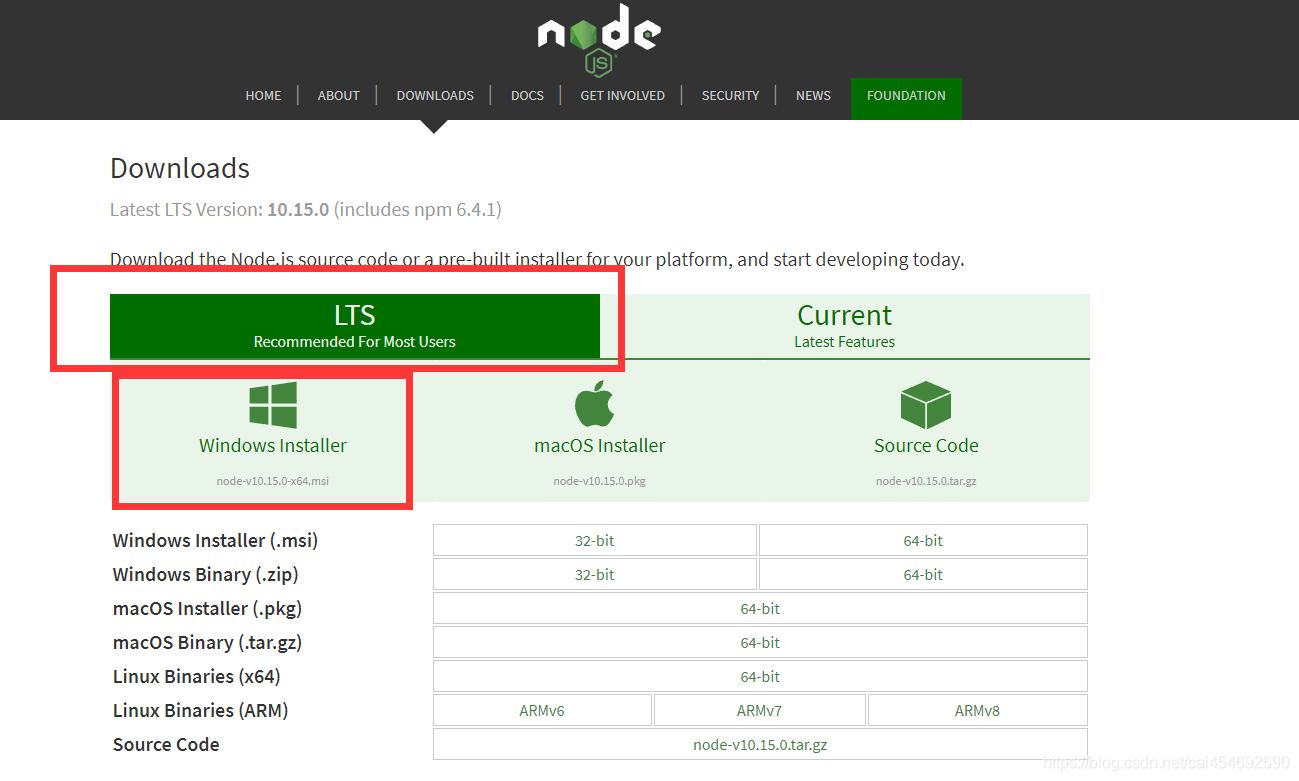The height and width of the screenshot is (781, 1299).
Task: Click the Windows Installer link text
Action: [x=273, y=445]
